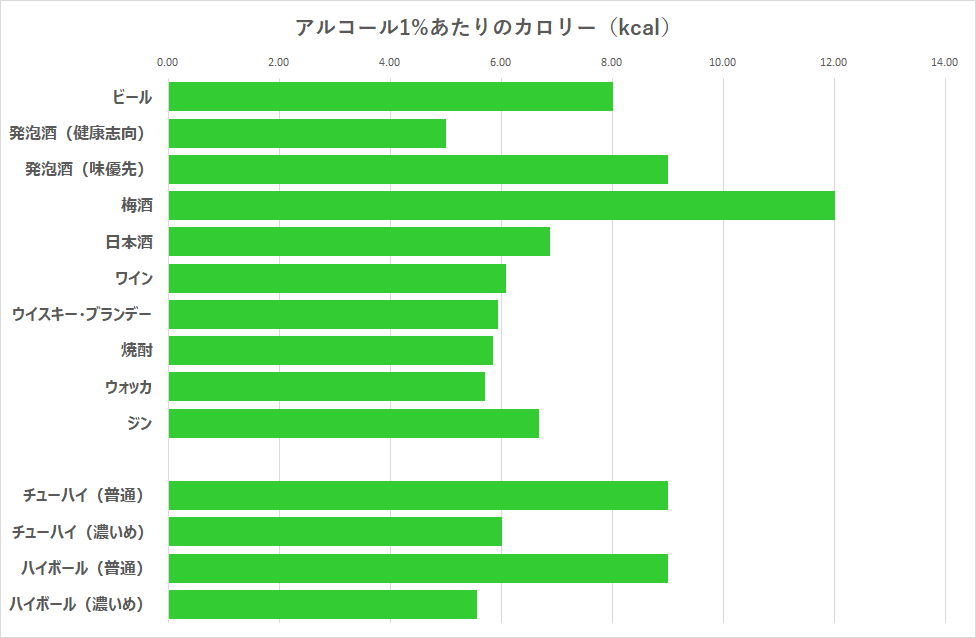
Task: Click the 発泡酒（健康志向） bar
Action: pos(307,133)
